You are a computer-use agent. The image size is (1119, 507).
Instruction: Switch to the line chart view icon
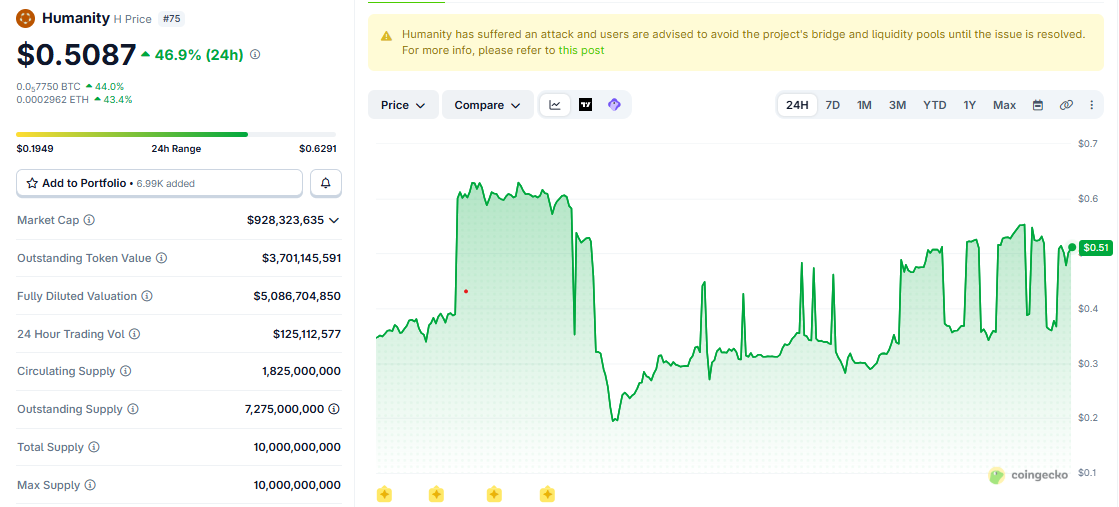click(555, 105)
